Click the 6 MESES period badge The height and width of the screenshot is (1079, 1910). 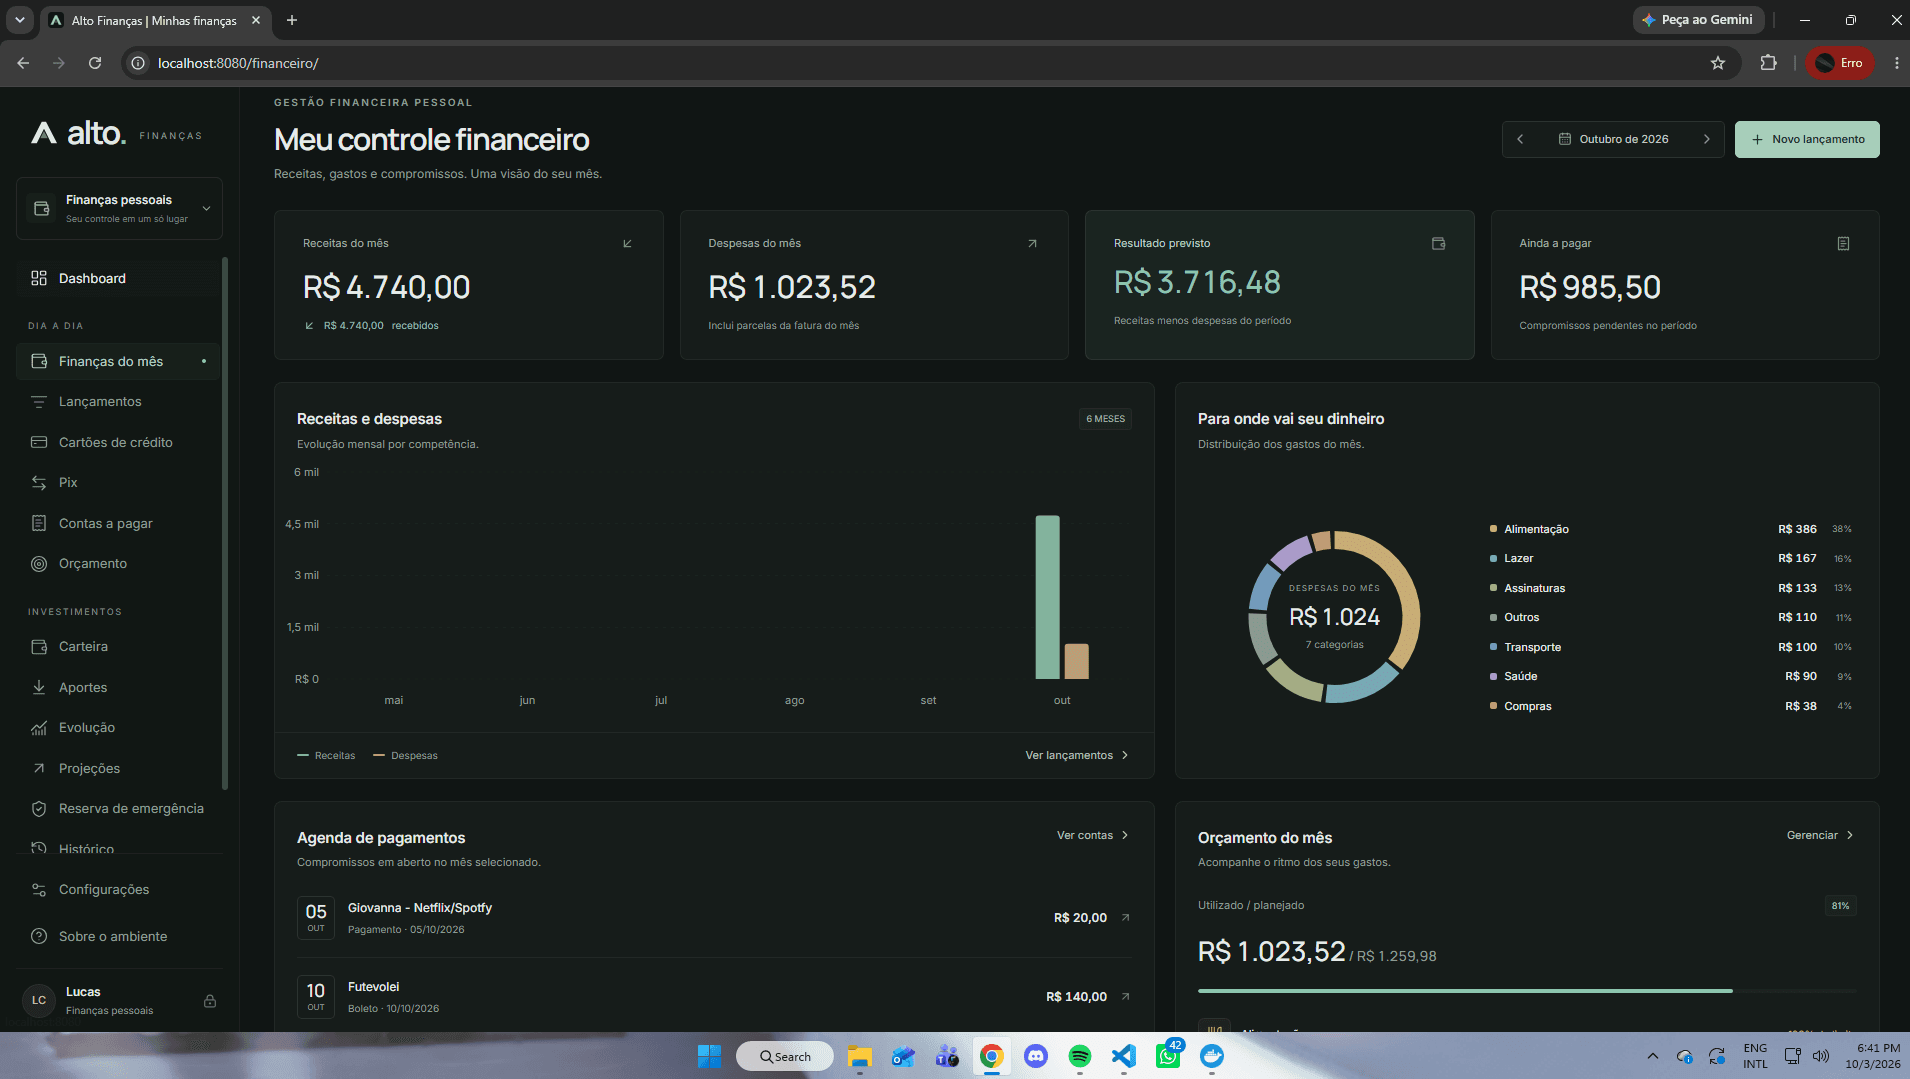pos(1105,419)
